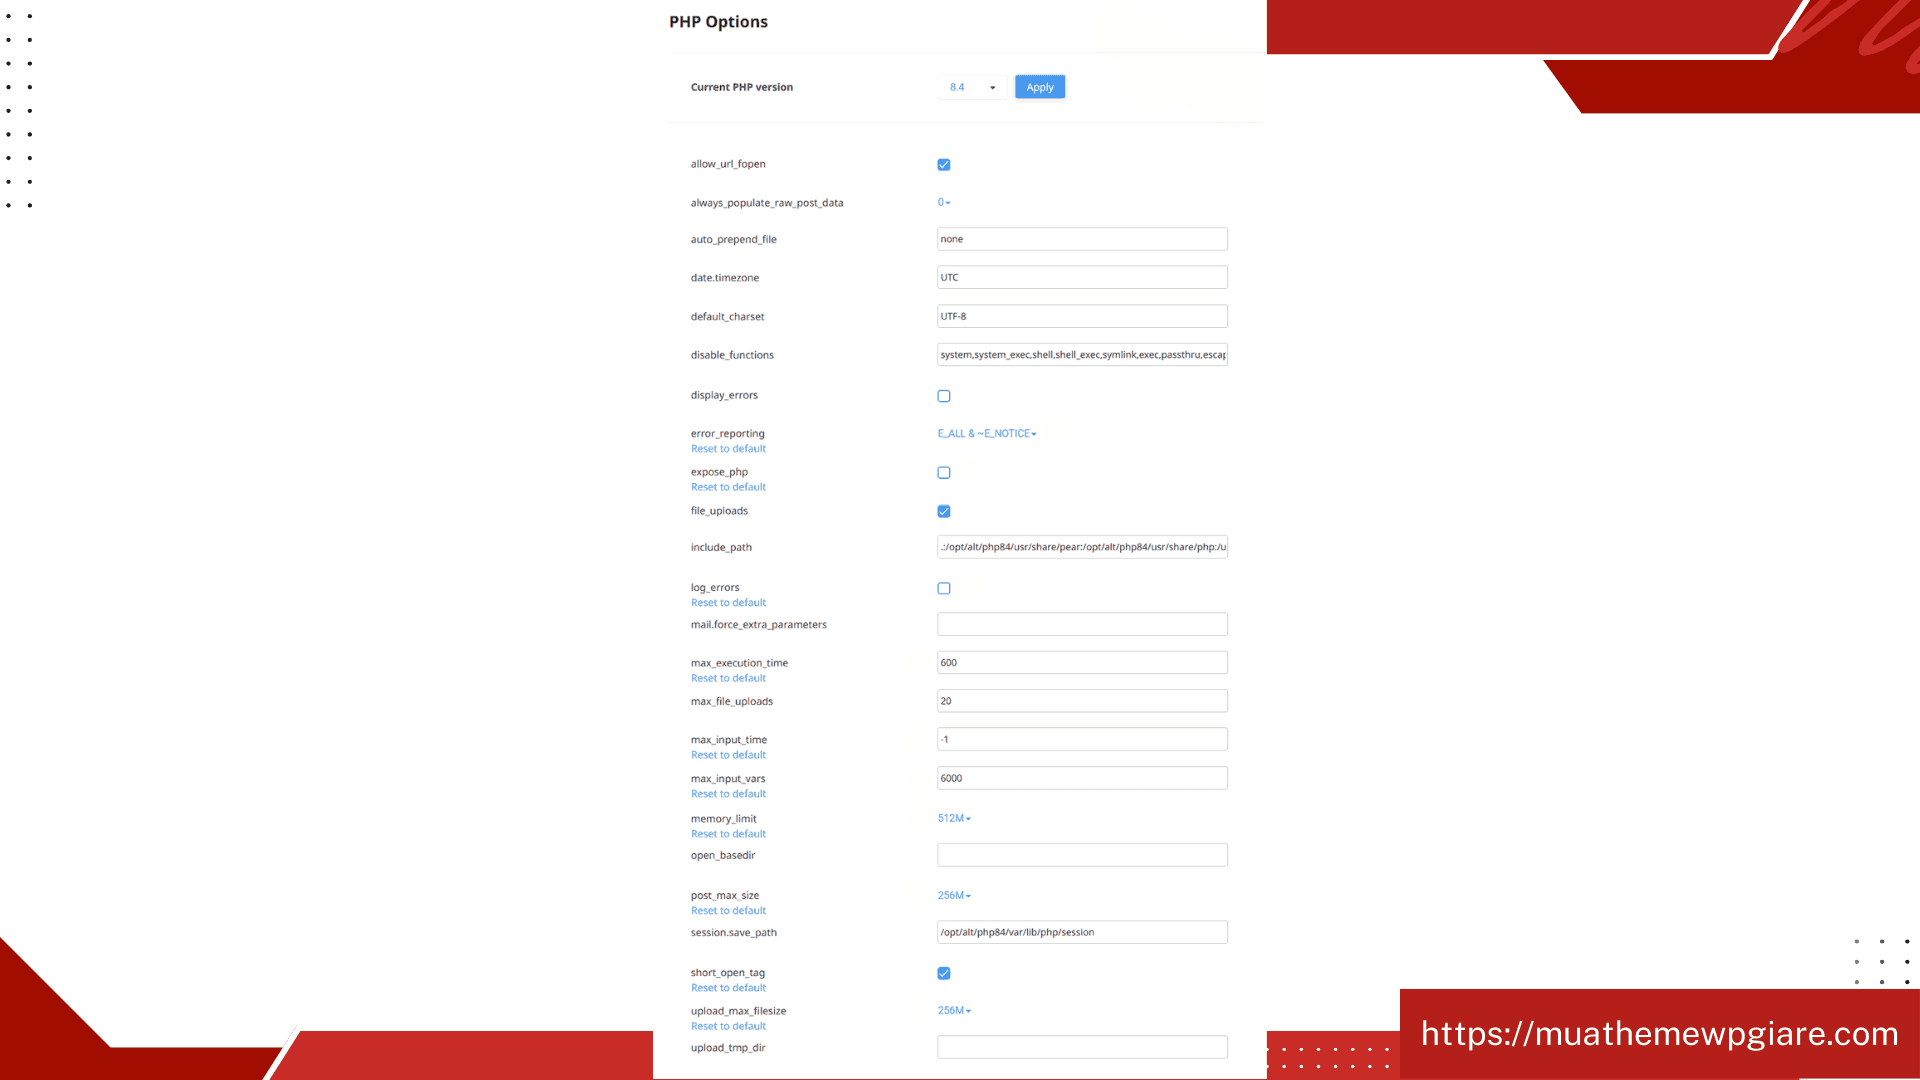
Task: Toggle the allow_url_fopen checkbox
Action: (943, 165)
